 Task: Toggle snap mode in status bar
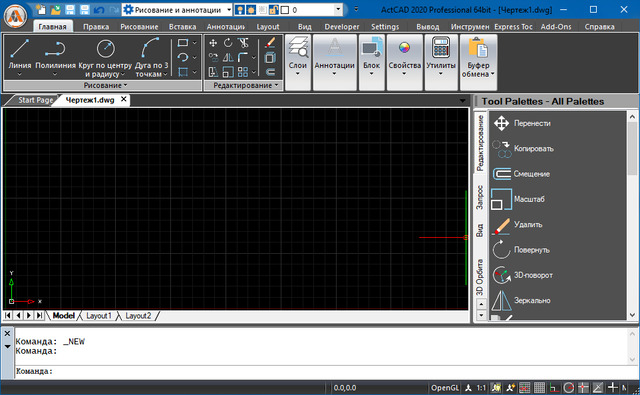click(x=525, y=388)
